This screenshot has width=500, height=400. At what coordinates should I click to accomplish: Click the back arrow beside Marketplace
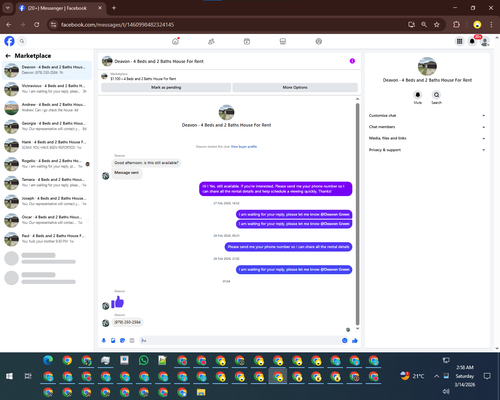(x=8, y=56)
